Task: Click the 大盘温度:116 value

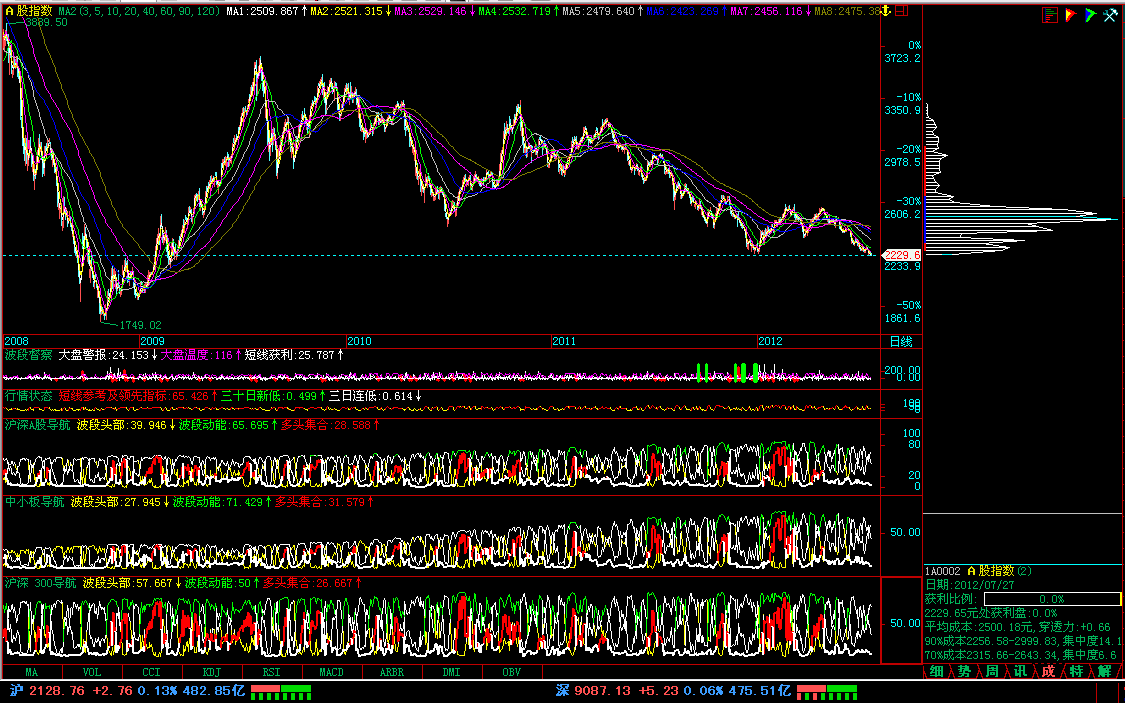Action: click(197, 354)
